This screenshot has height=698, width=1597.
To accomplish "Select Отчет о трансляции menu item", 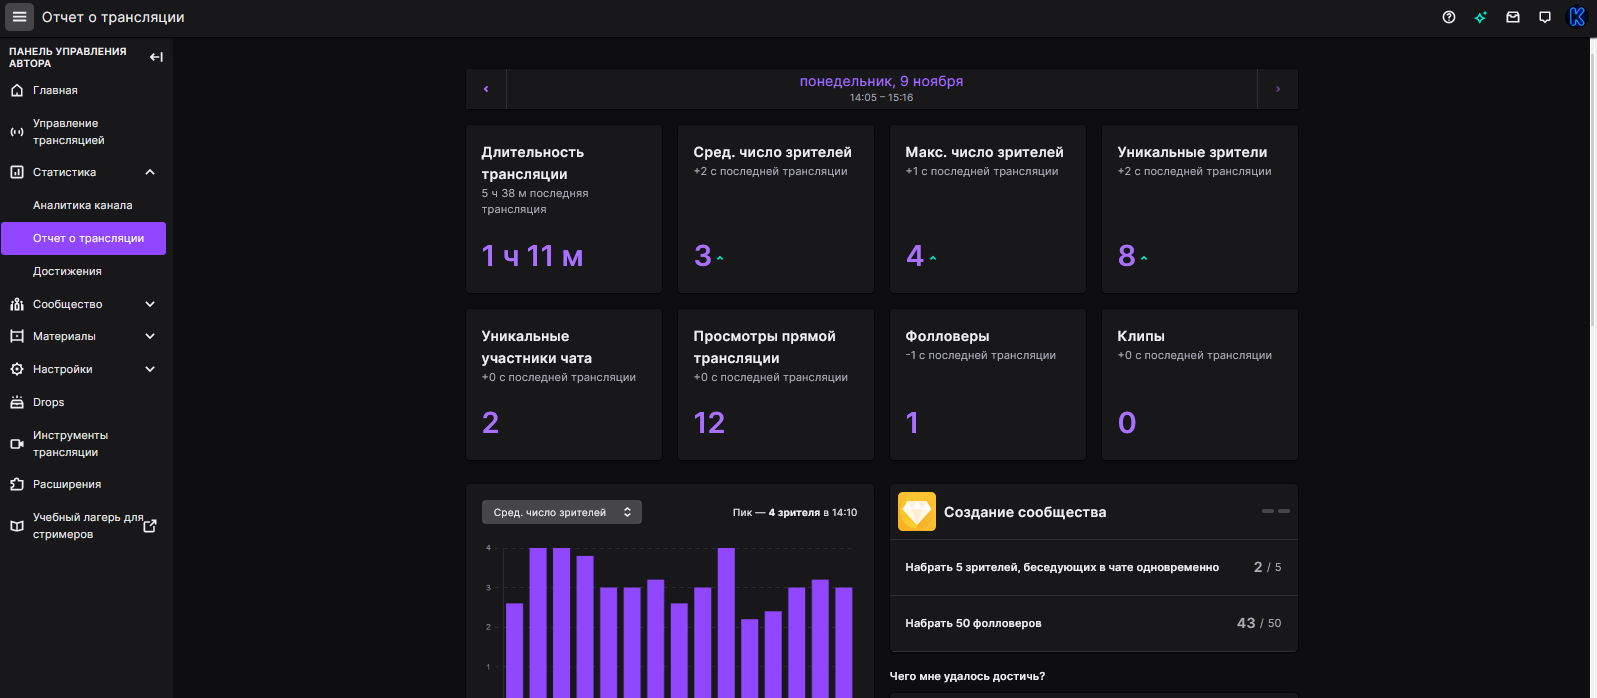I will coord(84,238).
